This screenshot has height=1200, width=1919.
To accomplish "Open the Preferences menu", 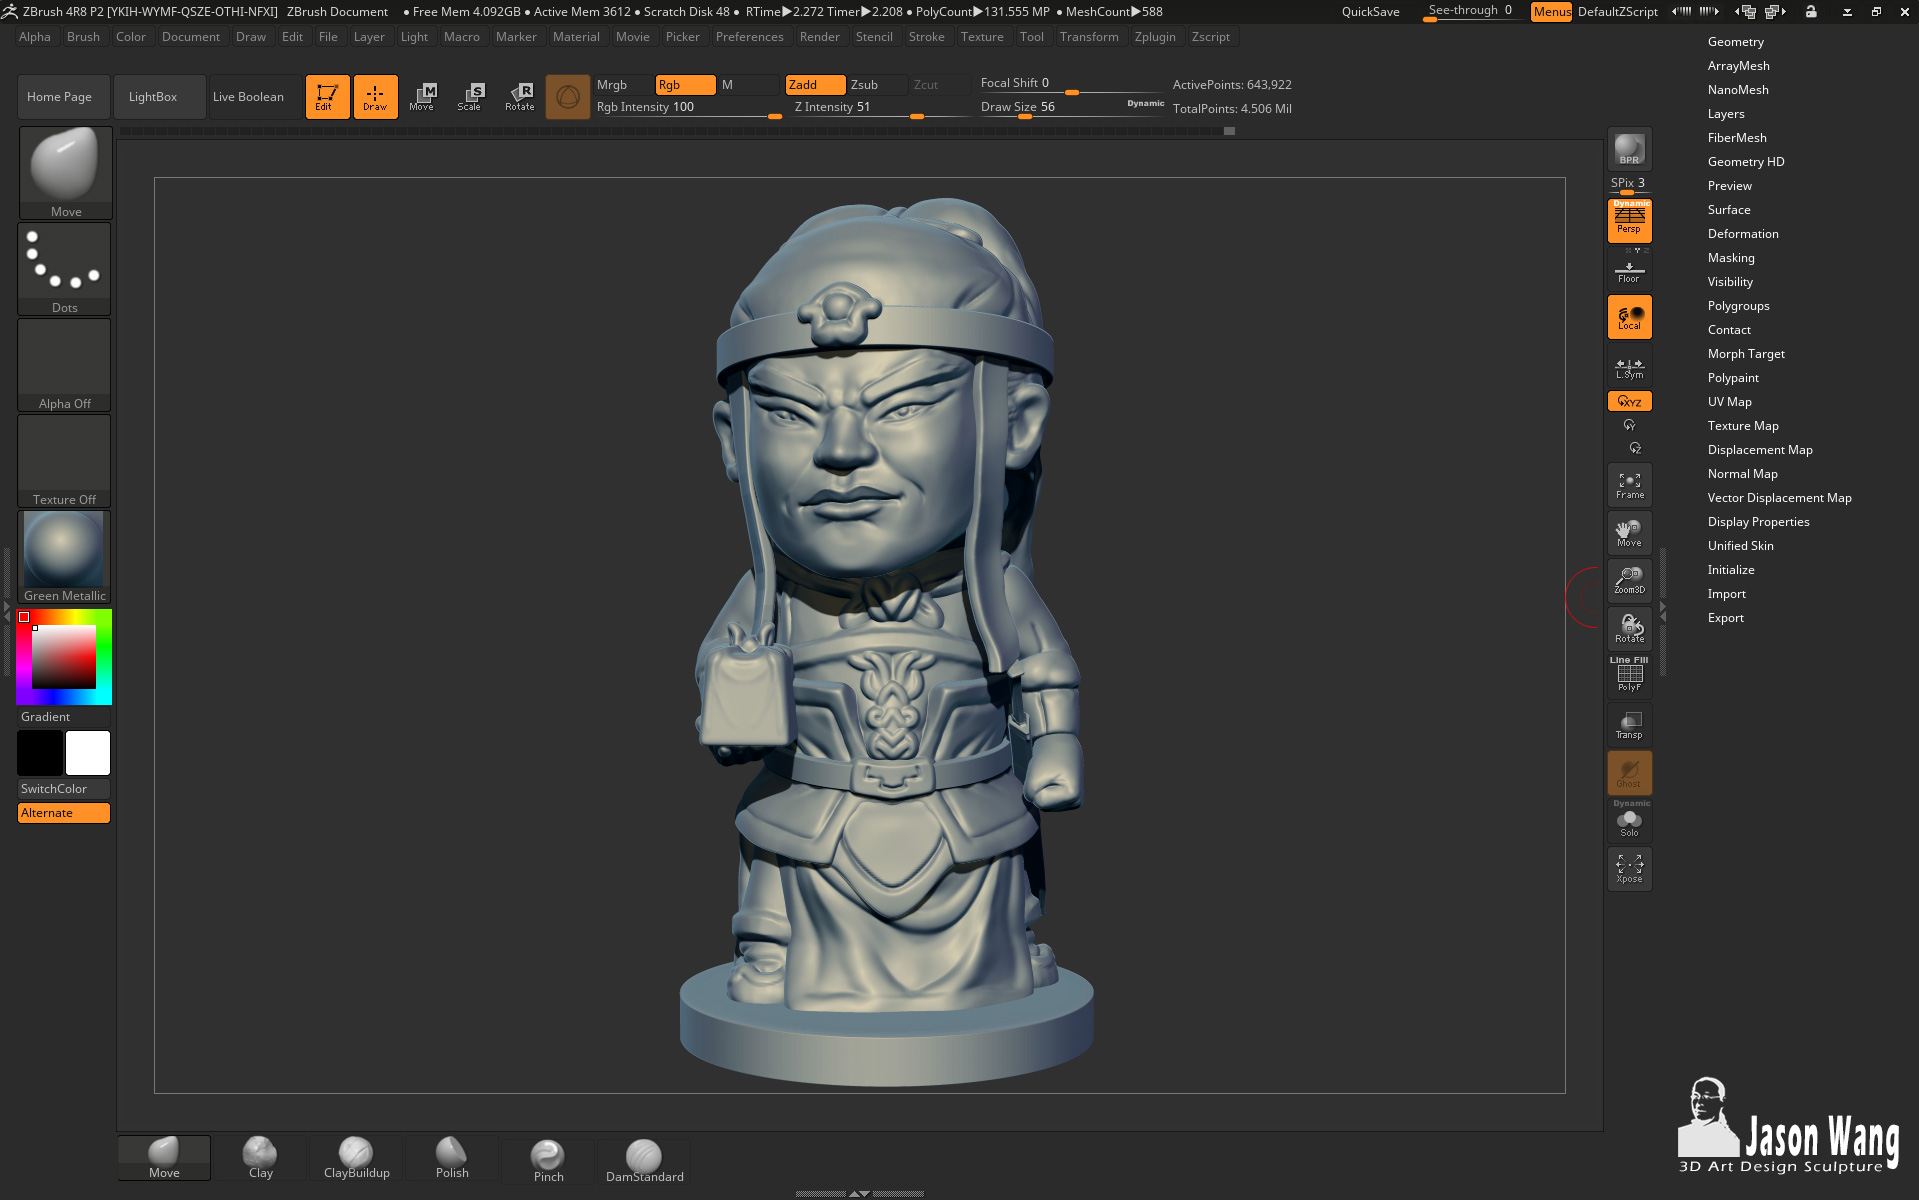I will (x=749, y=37).
